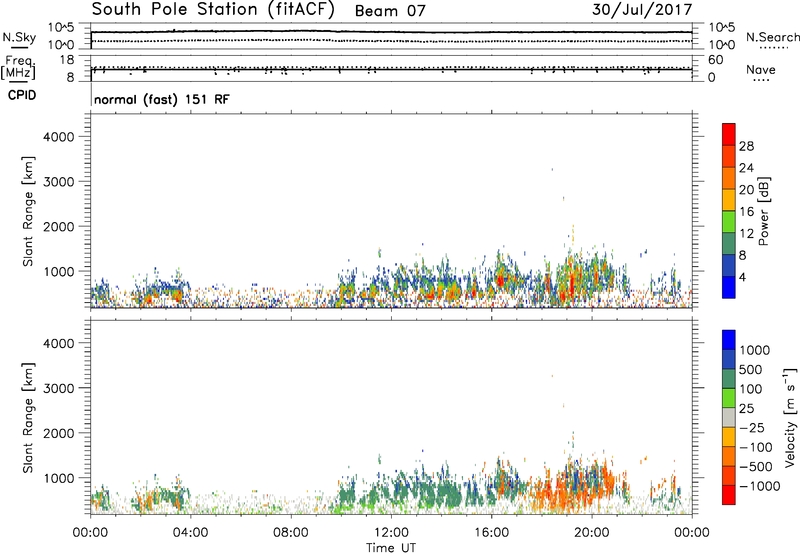Click the '2000' tick of the power panel

(59, 227)
